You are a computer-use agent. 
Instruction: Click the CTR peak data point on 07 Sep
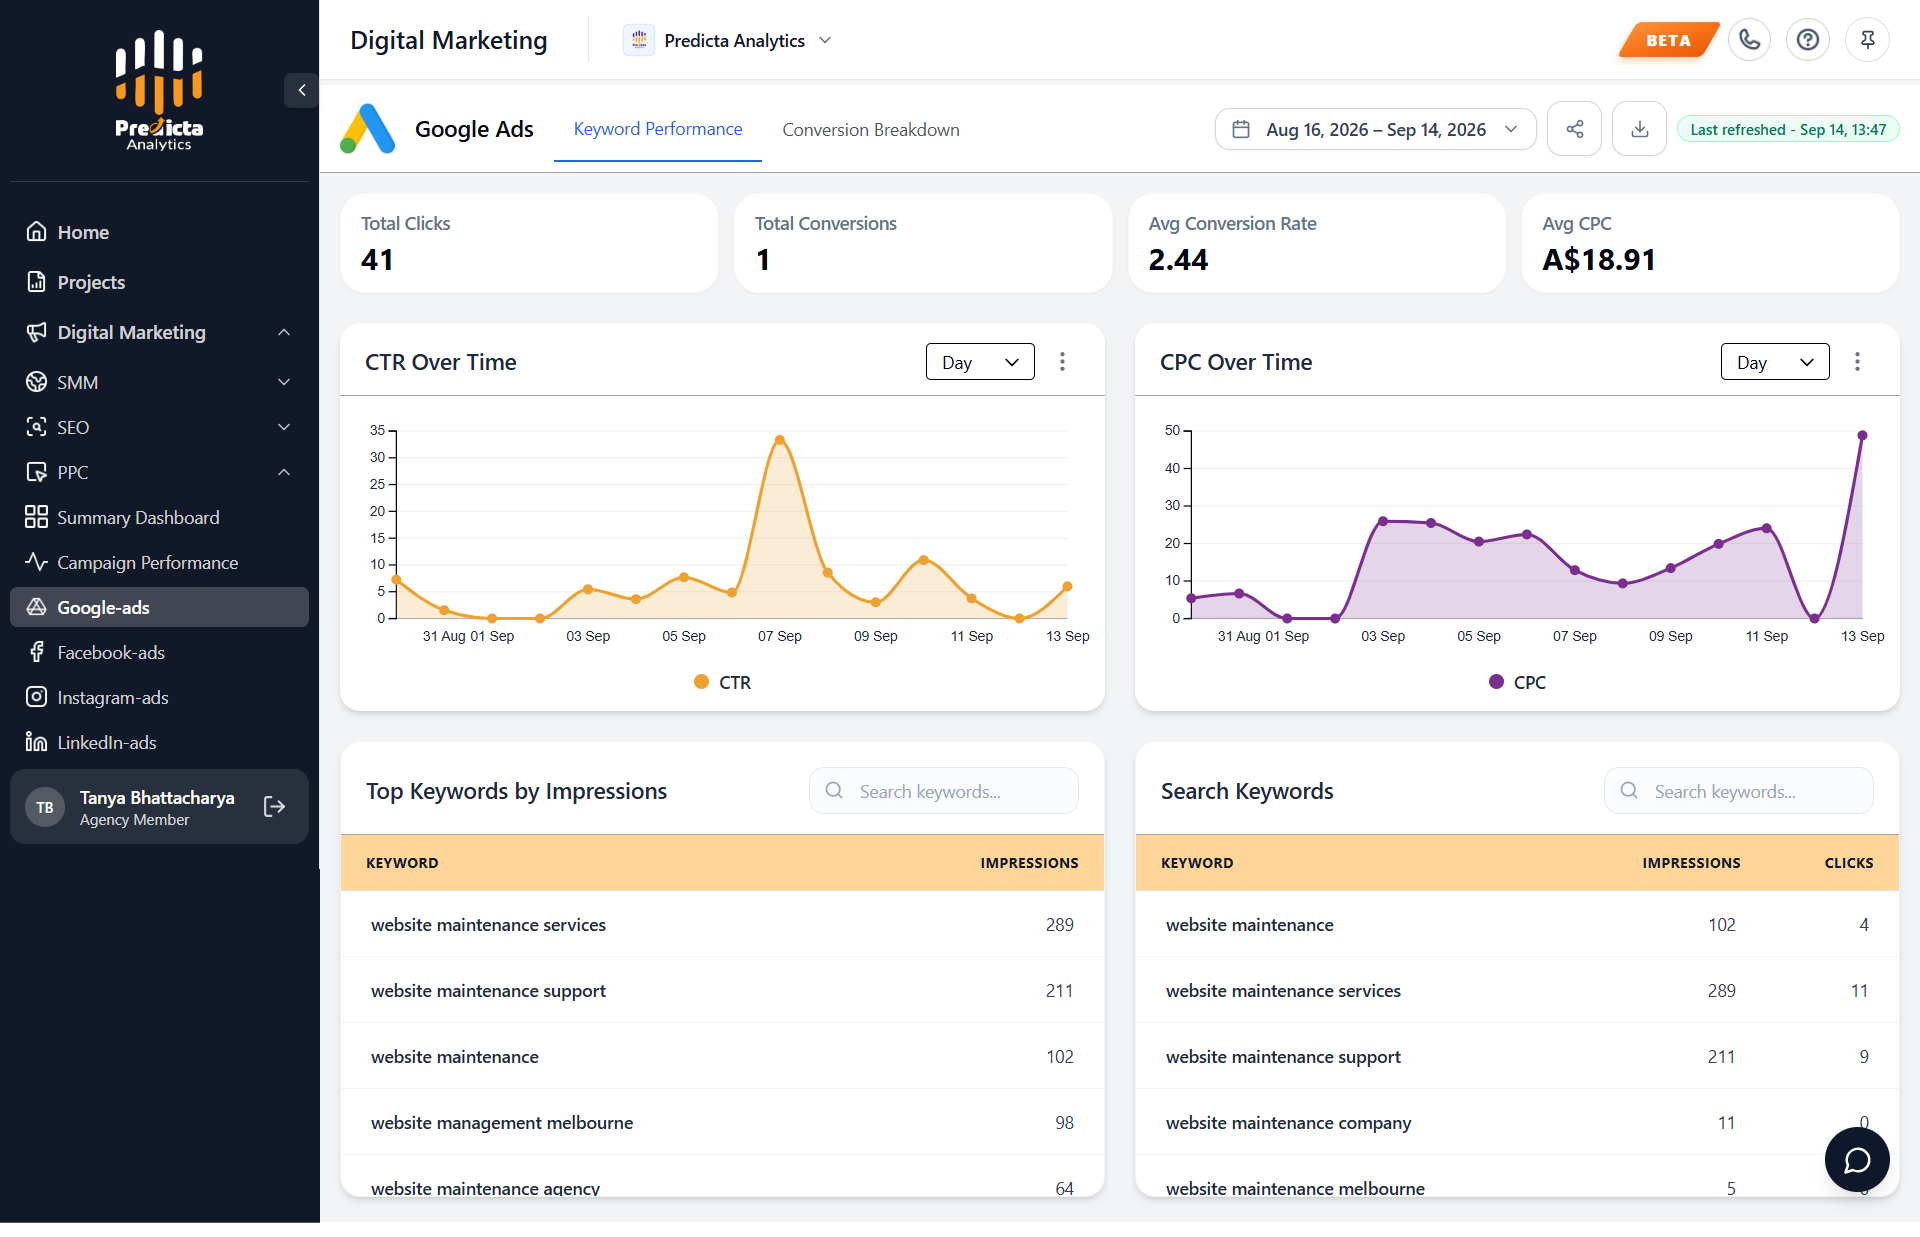pos(780,440)
